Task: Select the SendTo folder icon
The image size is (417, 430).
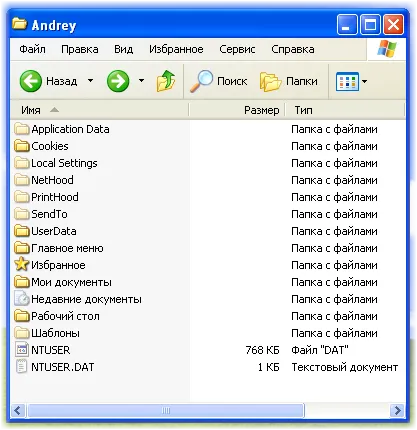Action: pos(22,214)
